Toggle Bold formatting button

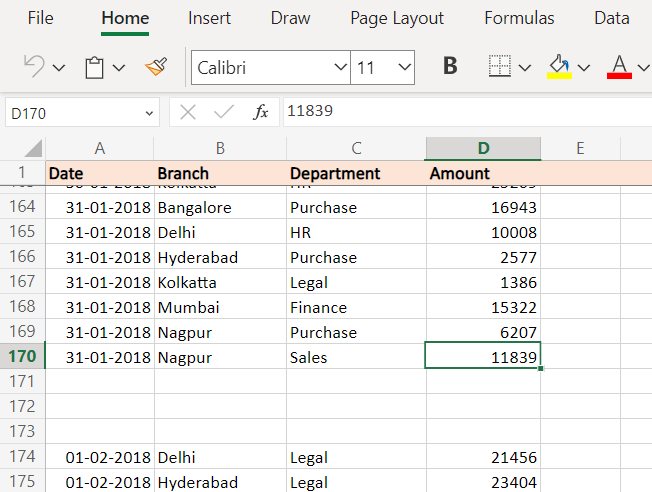point(450,66)
